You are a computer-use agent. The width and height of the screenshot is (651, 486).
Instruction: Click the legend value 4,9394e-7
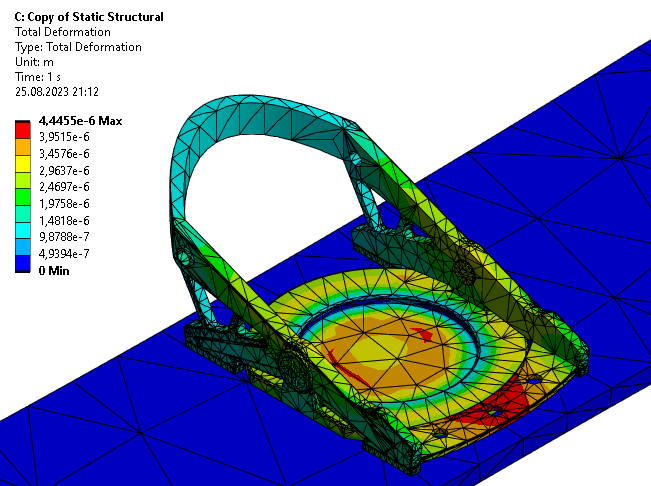(64, 254)
